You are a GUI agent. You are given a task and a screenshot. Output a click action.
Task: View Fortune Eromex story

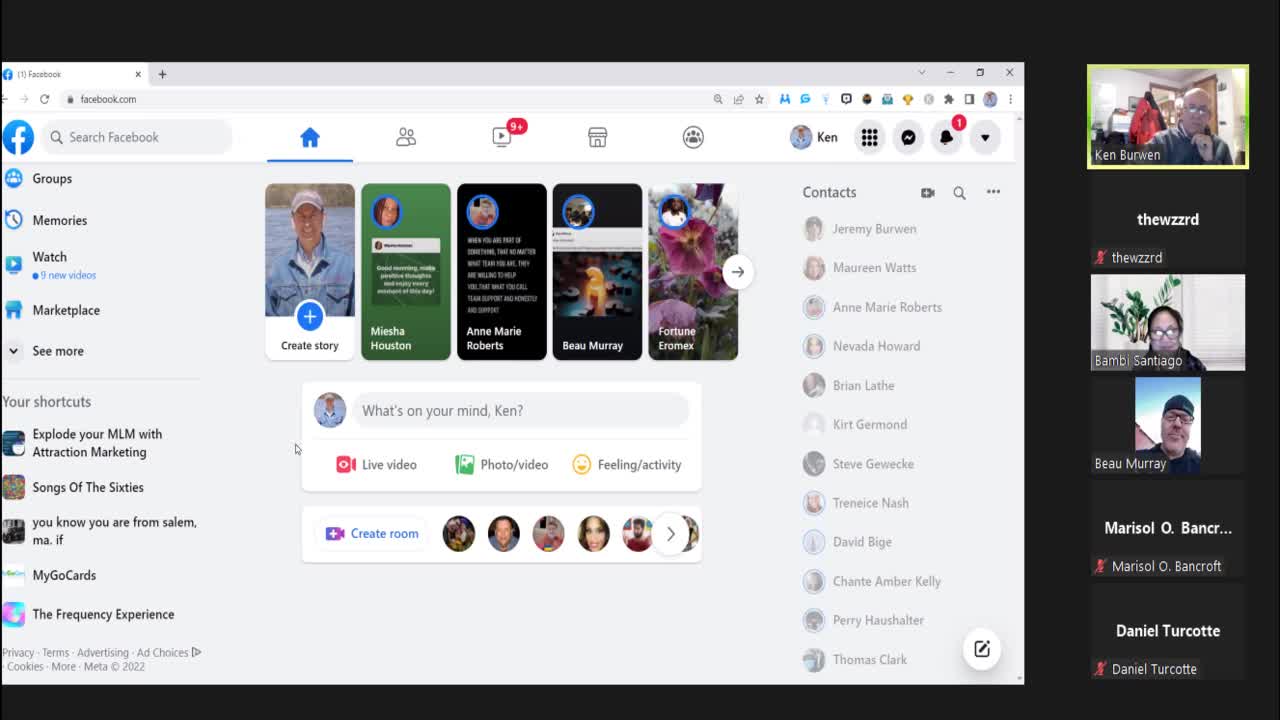click(693, 272)
